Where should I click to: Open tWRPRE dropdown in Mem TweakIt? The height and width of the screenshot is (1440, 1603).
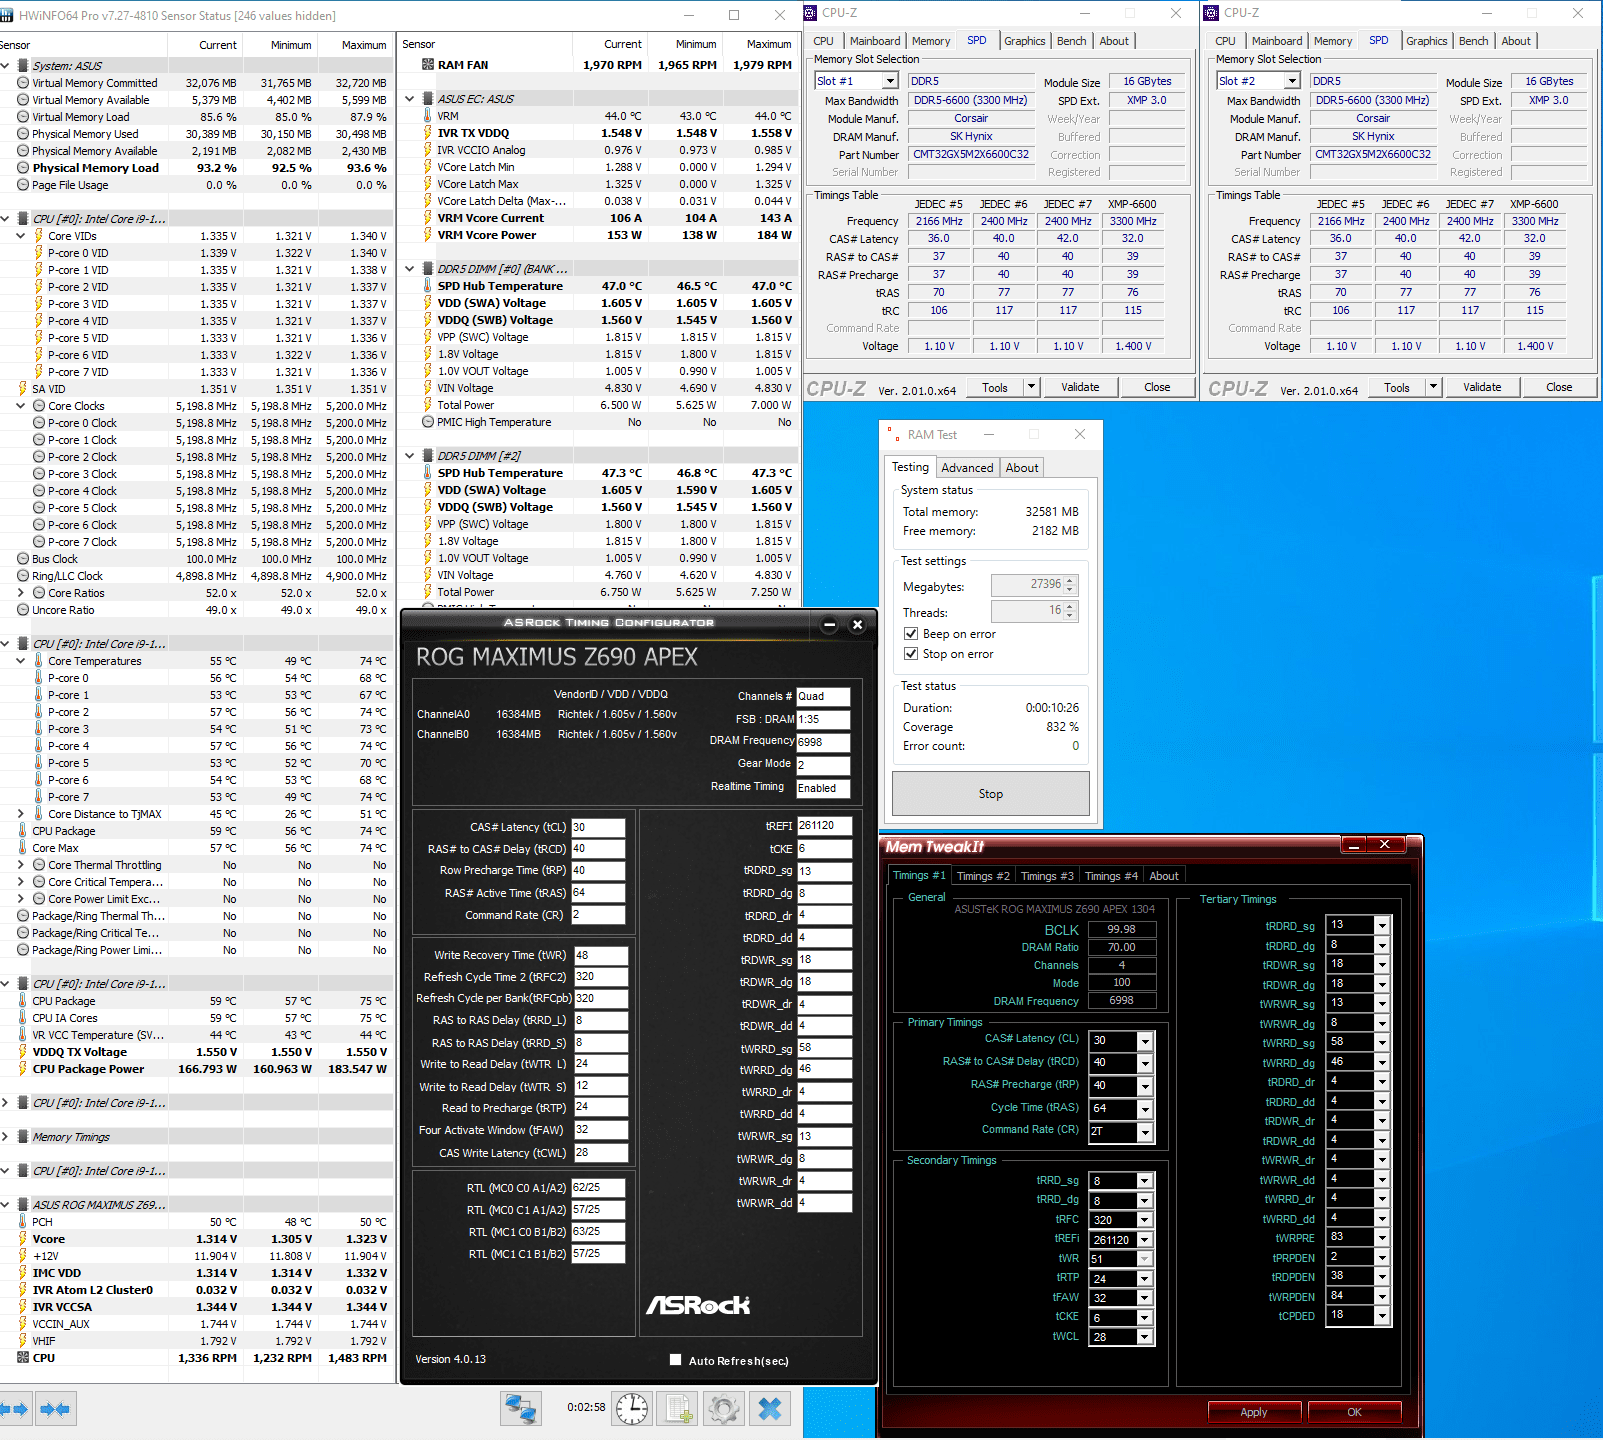pyautogui.click(x=1382, y=1238)
